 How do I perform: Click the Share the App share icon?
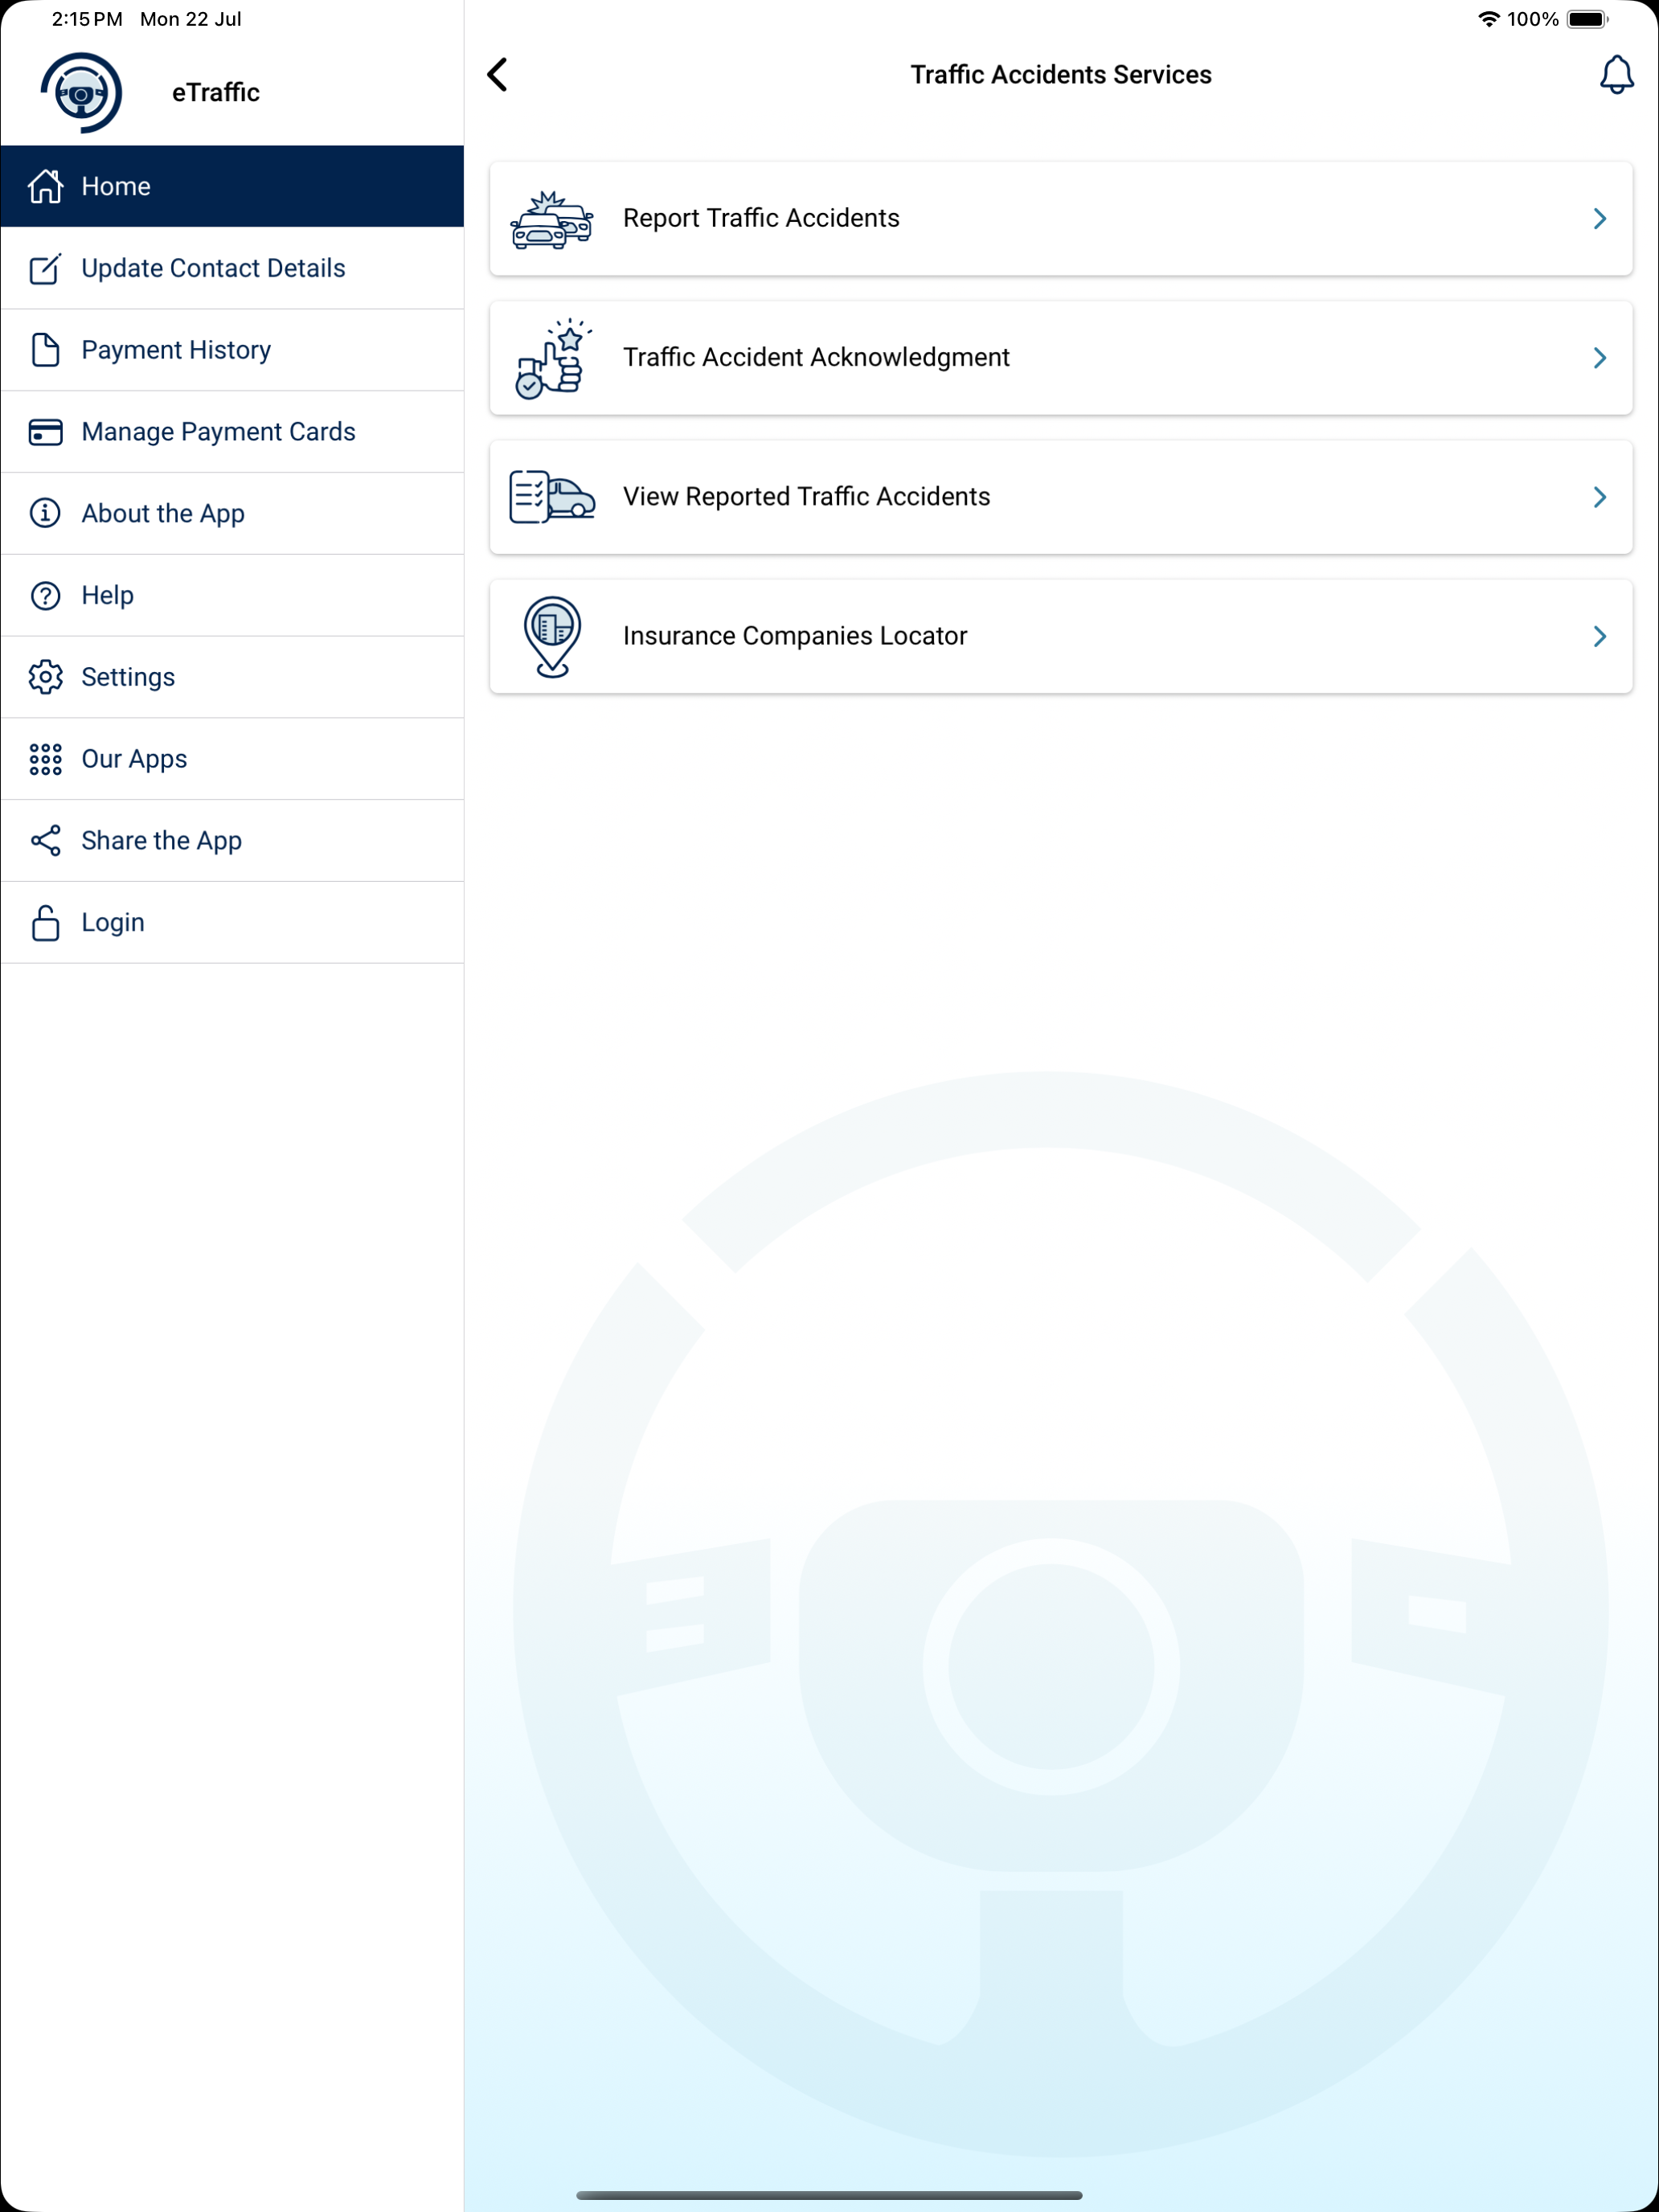tap(45, 841)
